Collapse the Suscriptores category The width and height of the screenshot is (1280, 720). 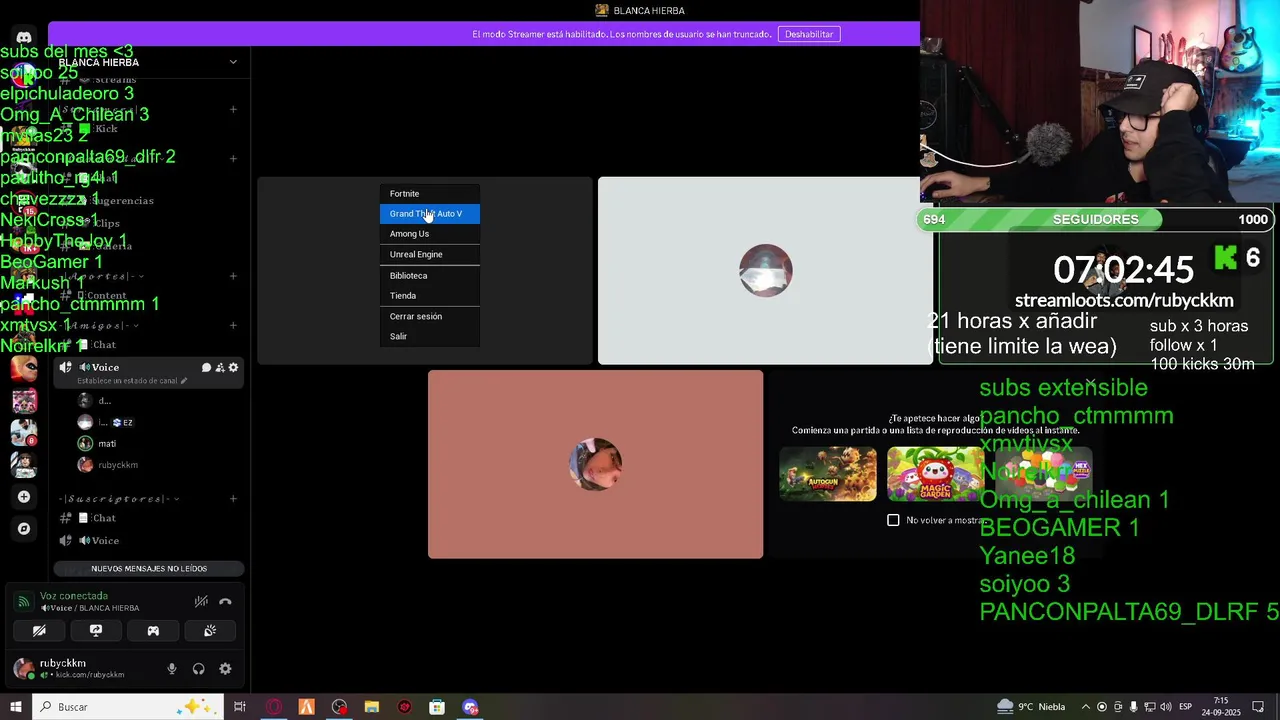(x=120, y=498)
